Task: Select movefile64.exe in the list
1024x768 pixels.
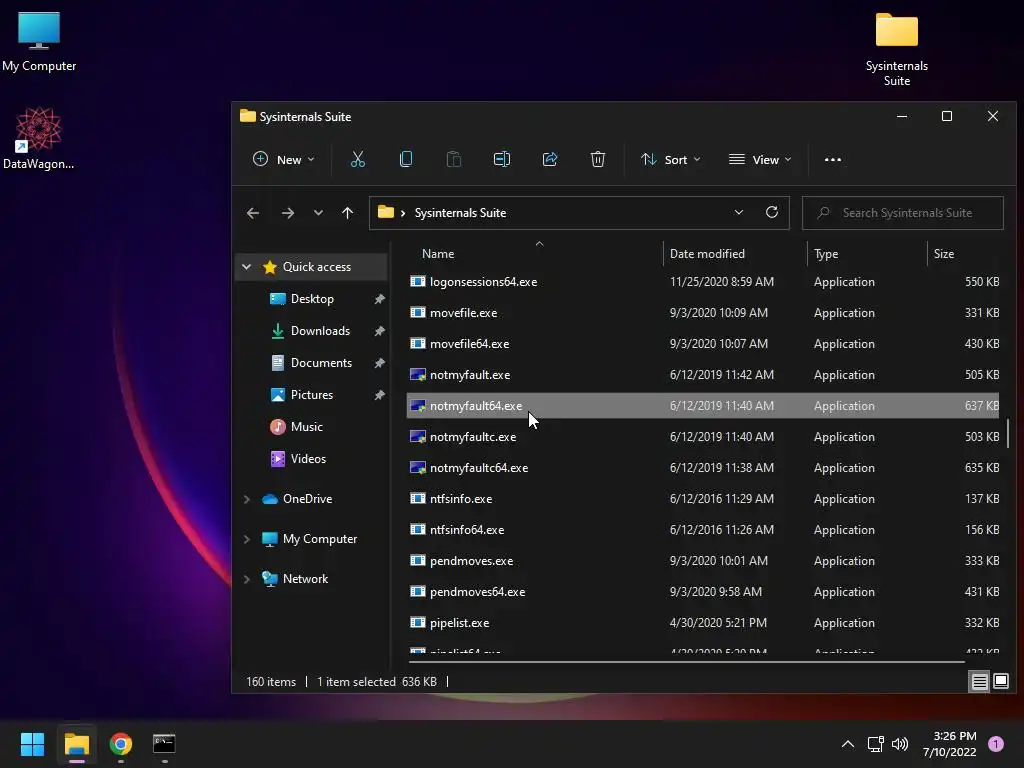Action: (703, 344)
